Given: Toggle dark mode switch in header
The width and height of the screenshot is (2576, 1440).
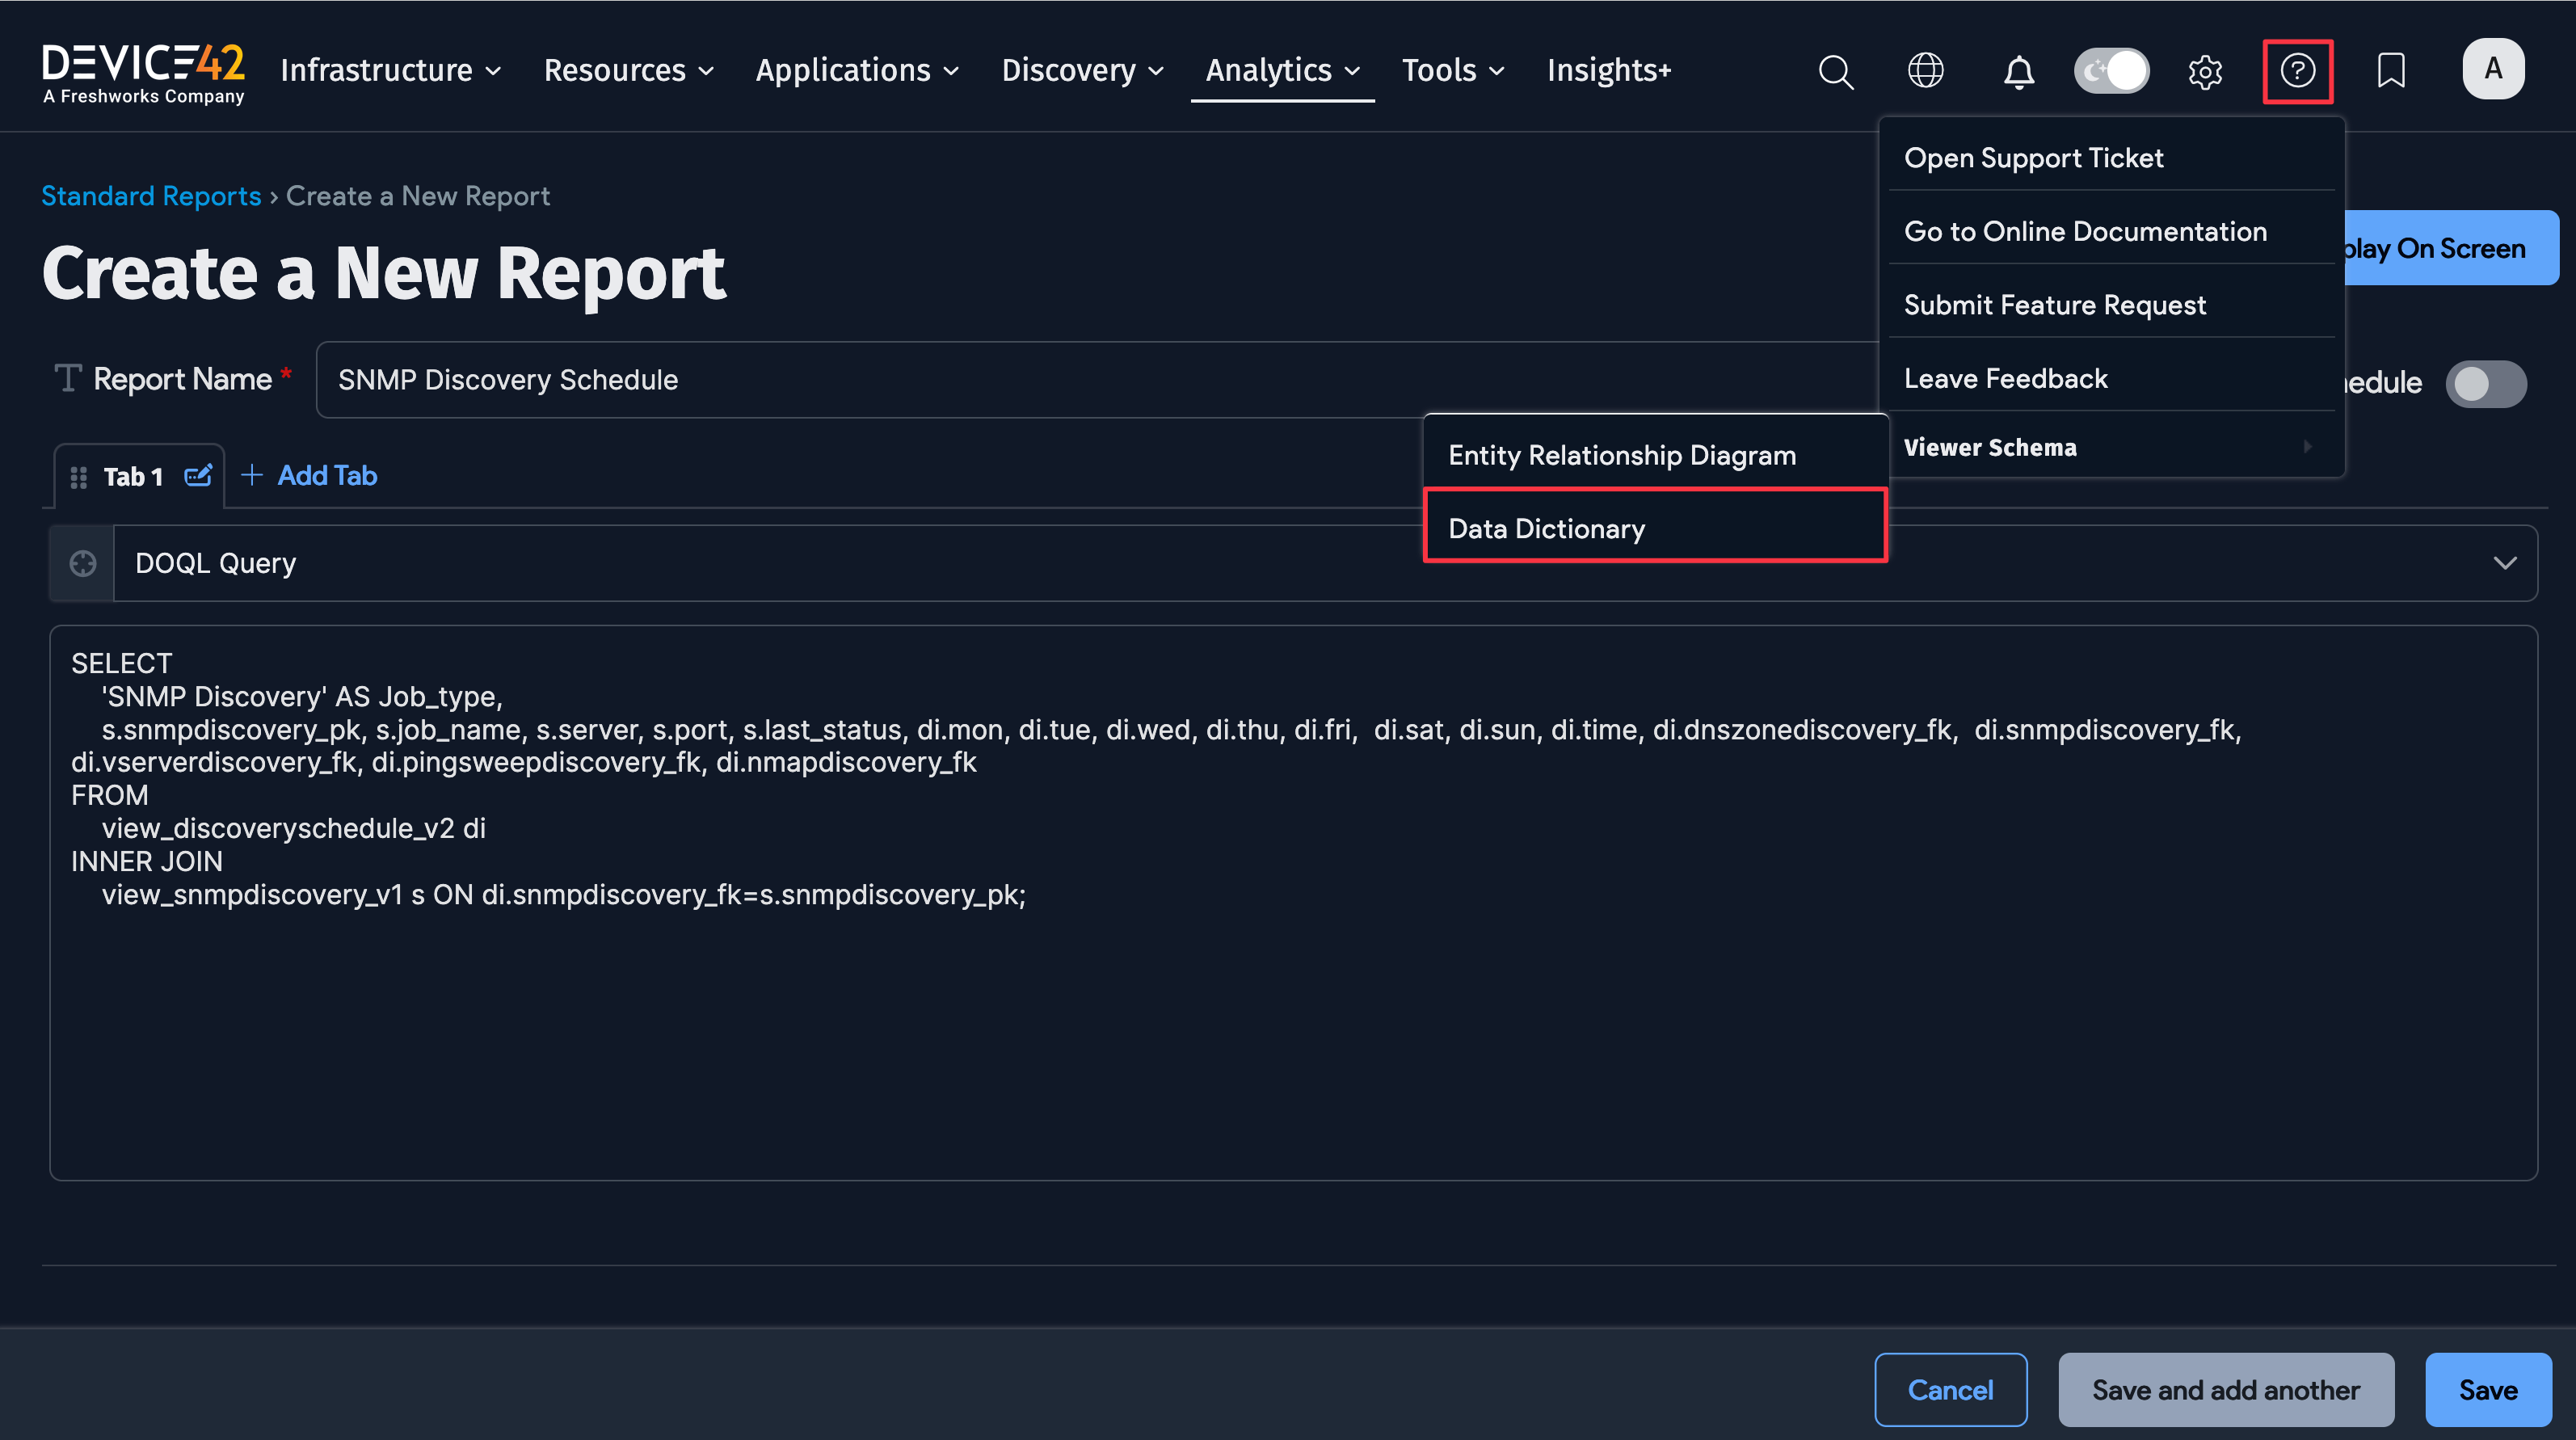Looking at the screenshot, I should [x=2111, y=71].
